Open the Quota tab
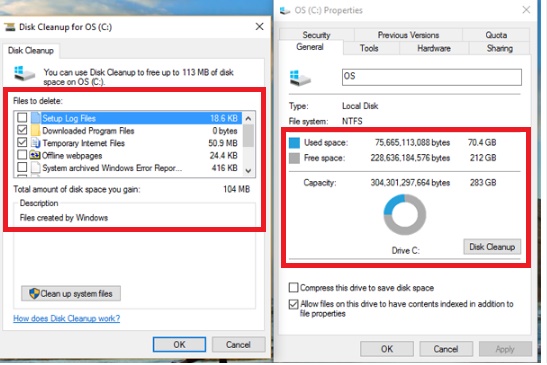547x365 pixels. tap(496, 35)
